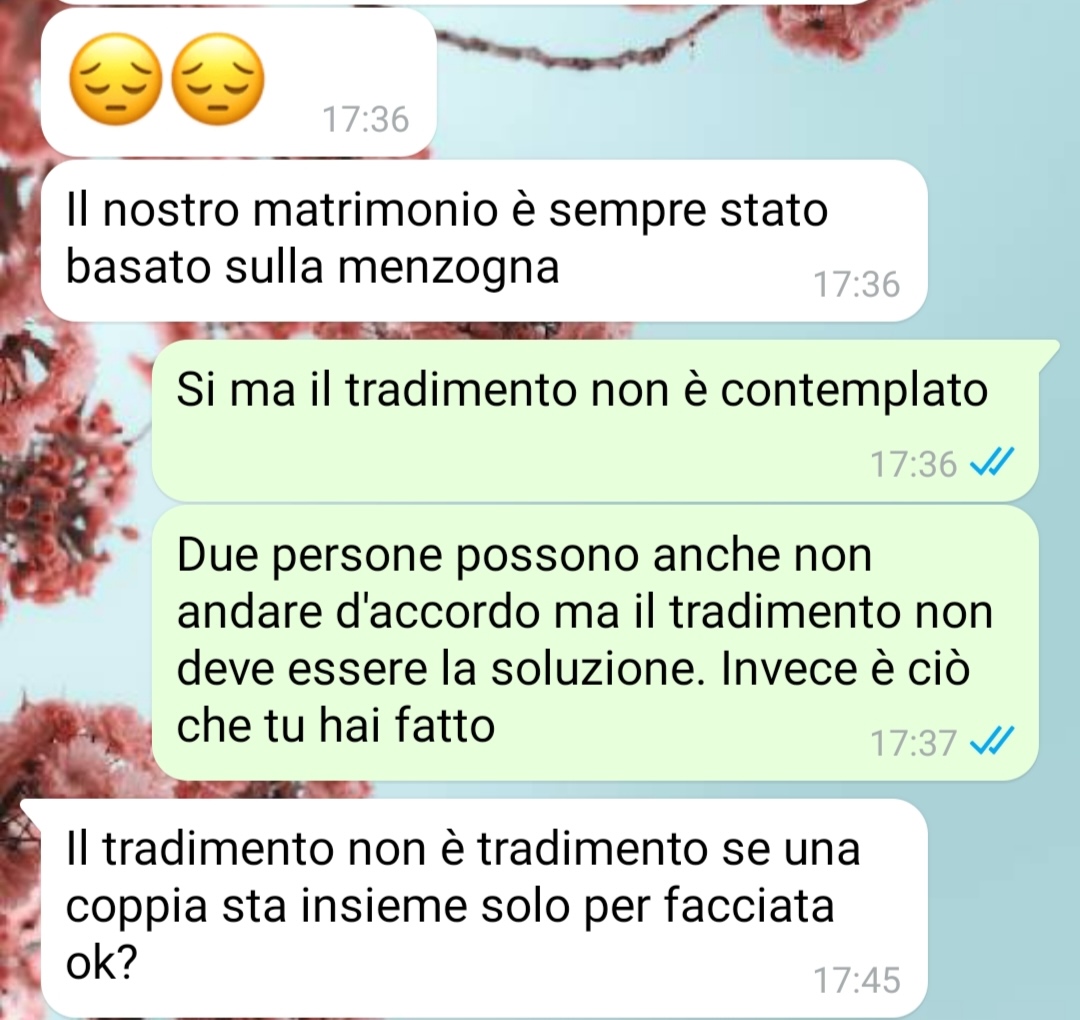Viewport: 1080px width, 1020px height.
Task: Click the words "coppia sta insieme solo per facciata"
Action: pyautogui.click(x=450, y=906)
